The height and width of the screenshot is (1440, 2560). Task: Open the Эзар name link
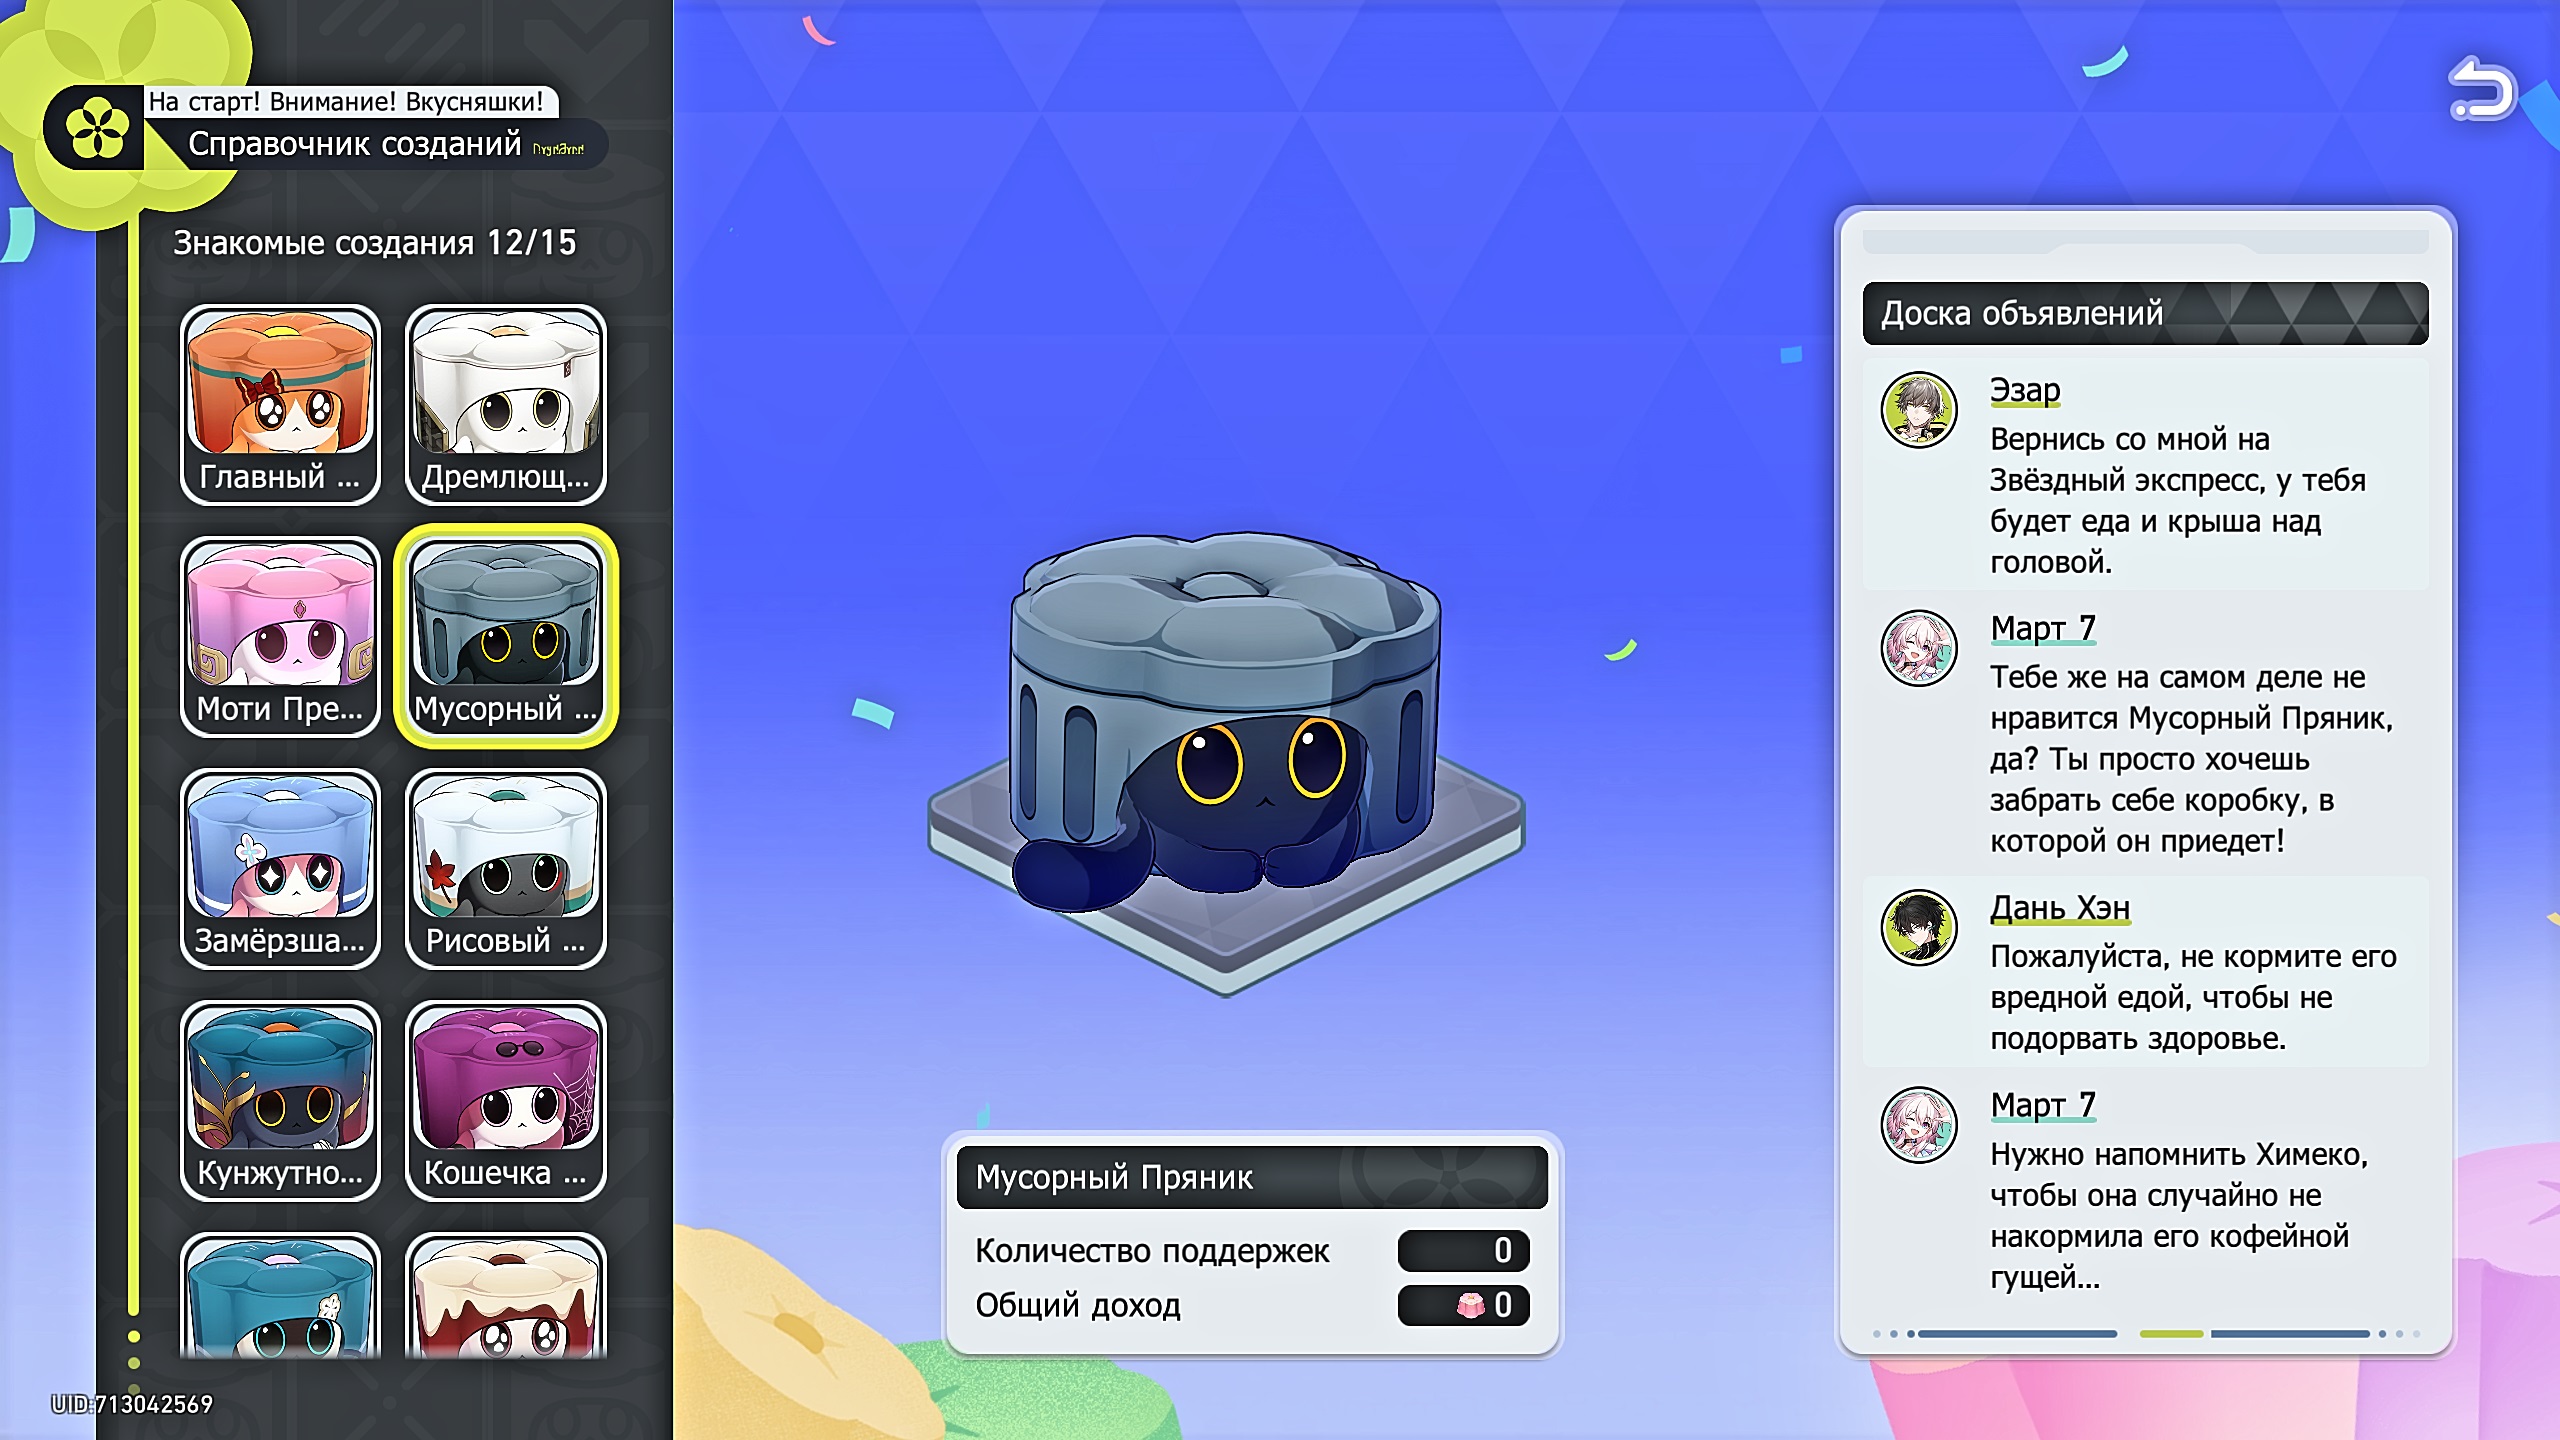click(x=2024, y=390)
